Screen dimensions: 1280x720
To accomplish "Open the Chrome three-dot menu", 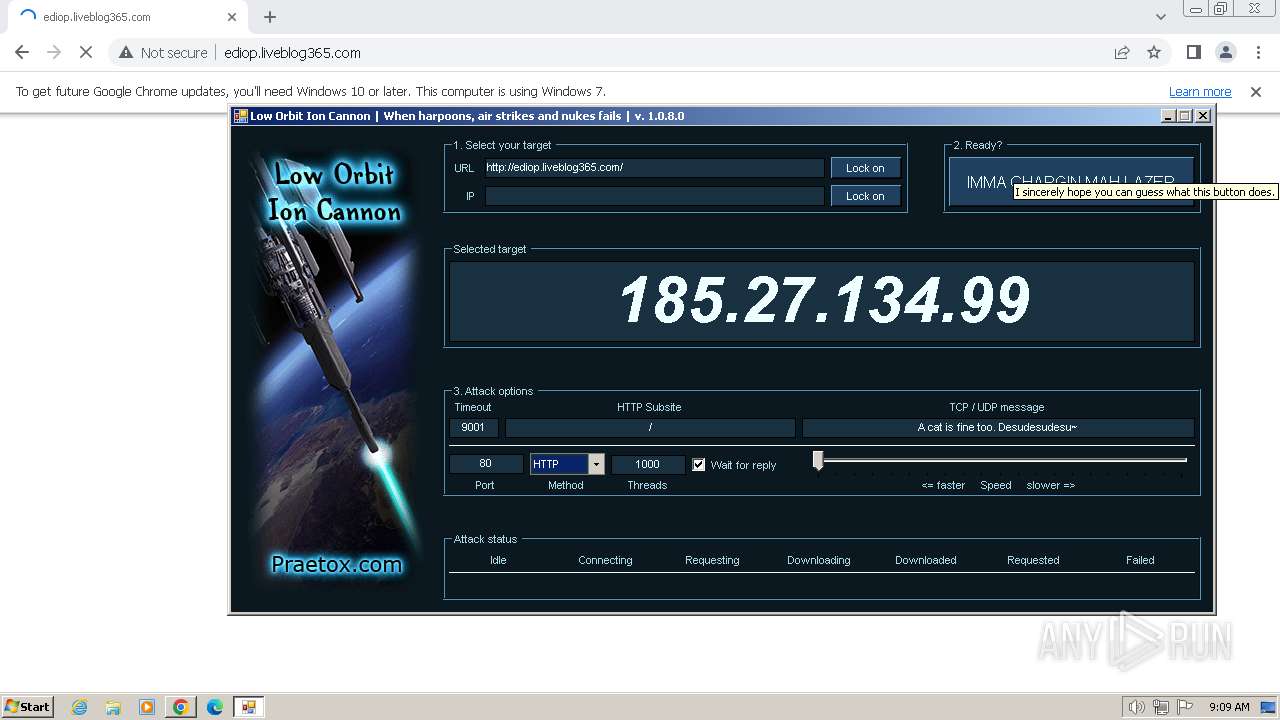I will pos(1258,52).
